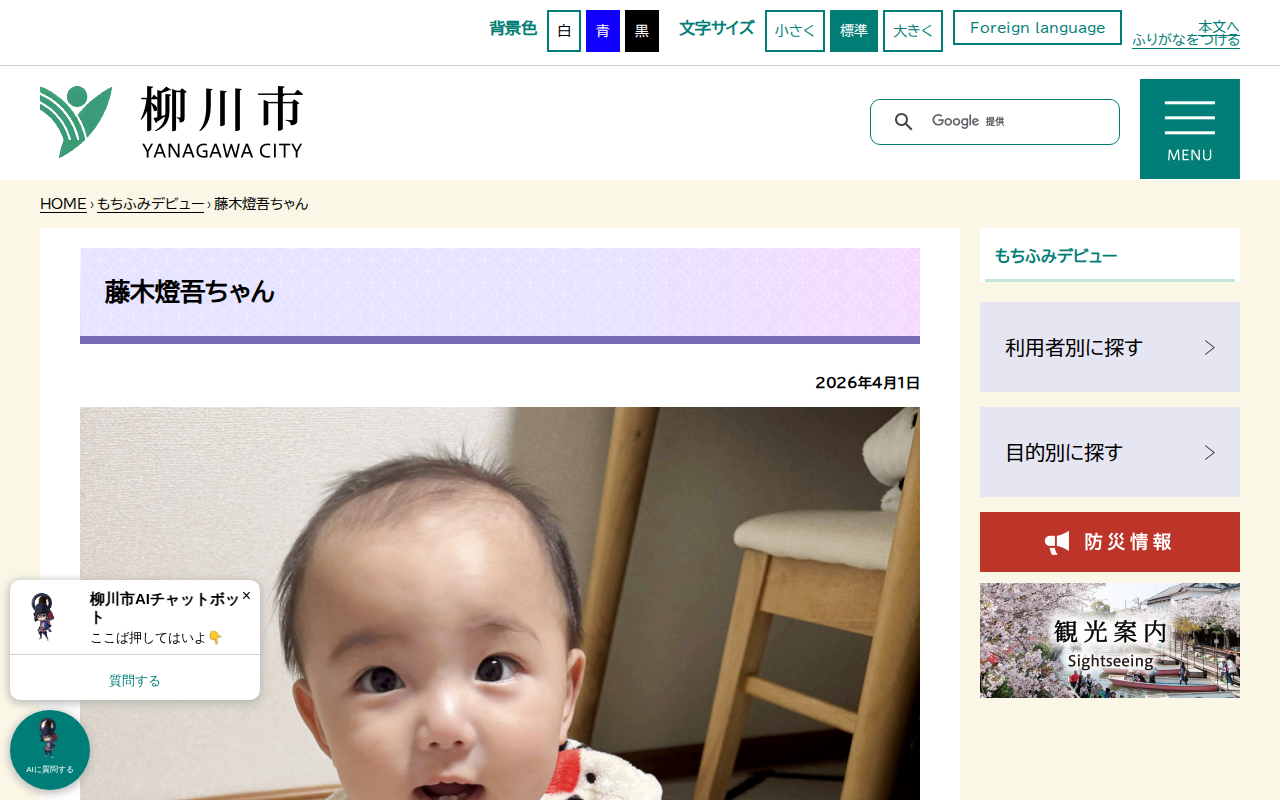Go to HOME breadcrumb link
The image size is (1280, 800).
tap(63, 204)
